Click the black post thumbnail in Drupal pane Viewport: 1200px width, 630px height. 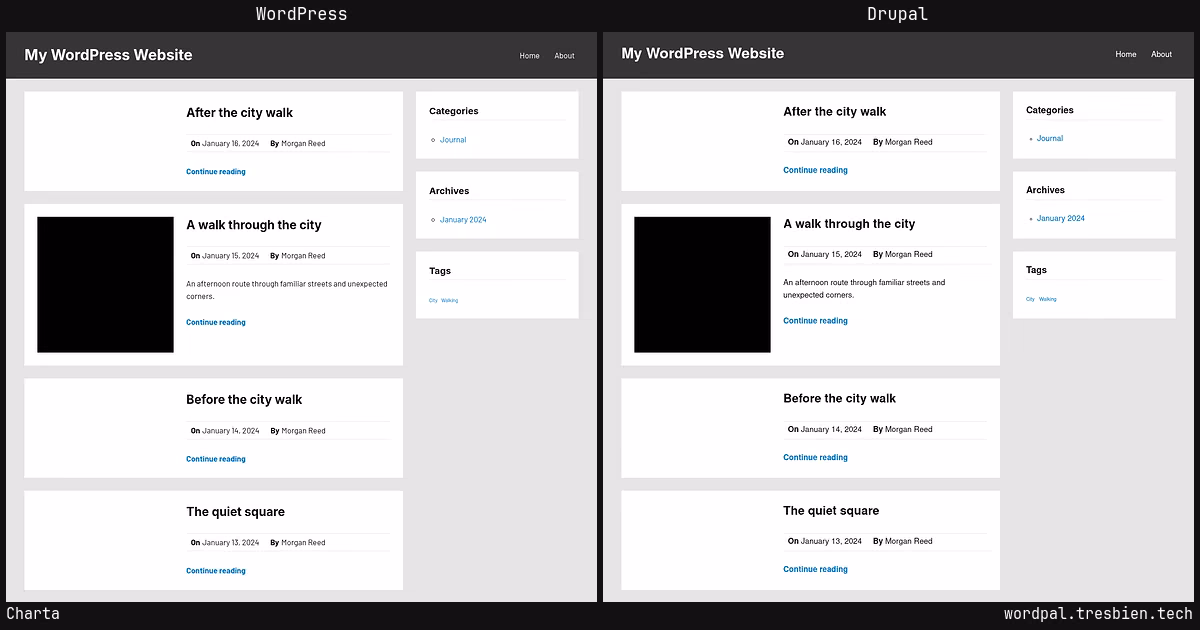pyautogui.click(x=702, y=285)
